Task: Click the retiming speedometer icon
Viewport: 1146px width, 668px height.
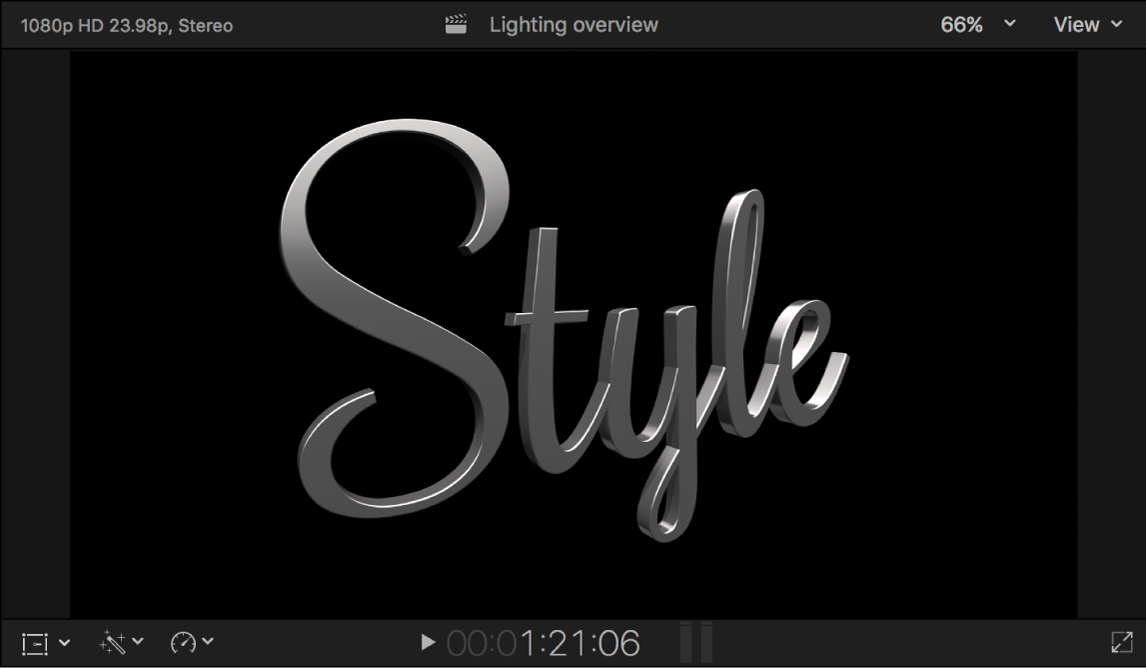Action: click(x=184, y=643)
